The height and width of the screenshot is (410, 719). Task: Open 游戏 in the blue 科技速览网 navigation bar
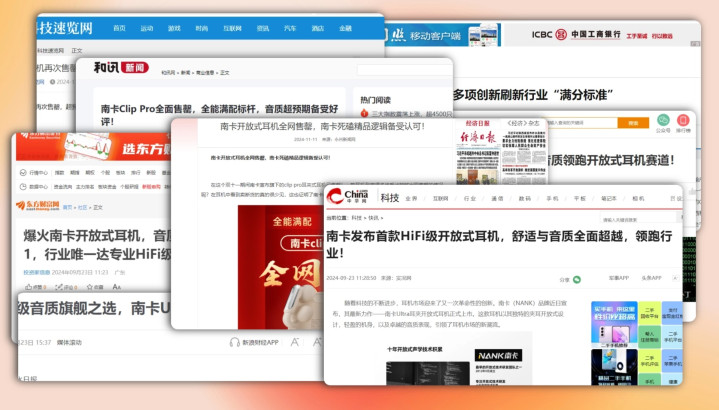174,28
